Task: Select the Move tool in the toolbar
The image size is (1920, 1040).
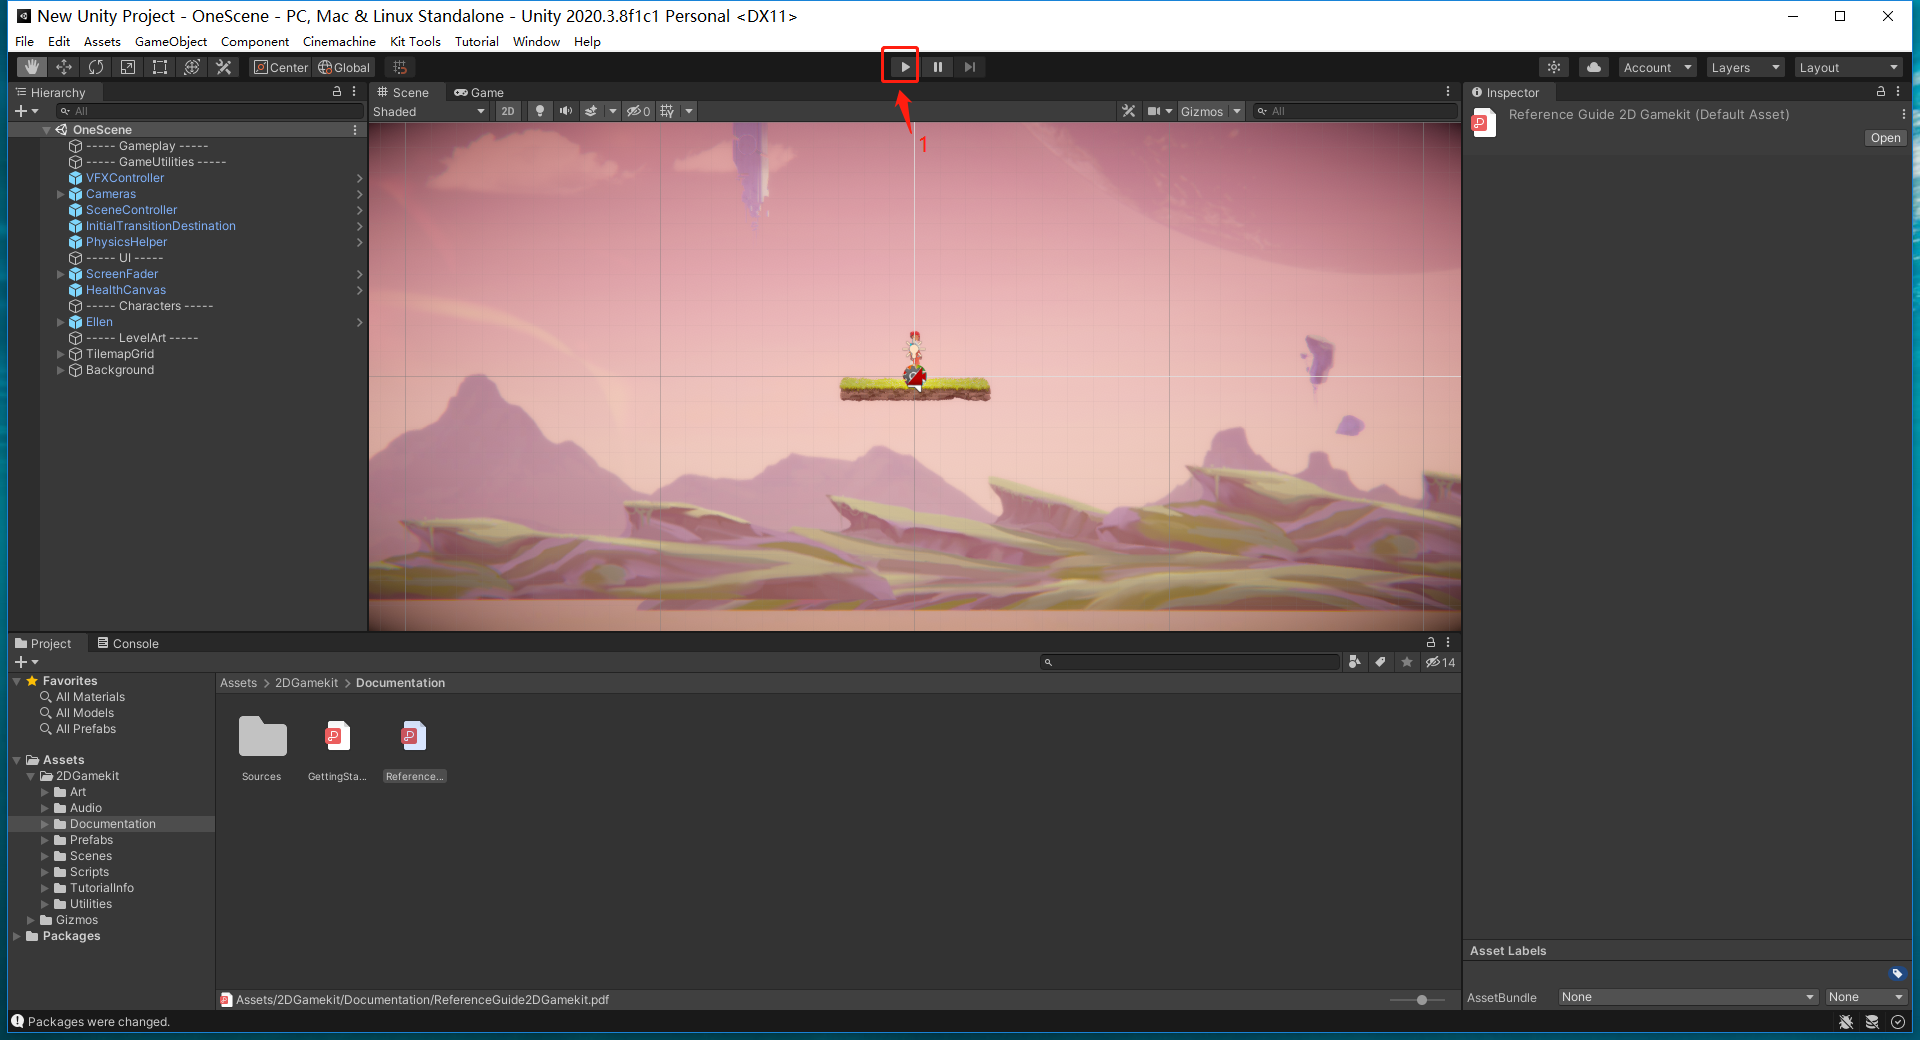Action: pos(64,67)
